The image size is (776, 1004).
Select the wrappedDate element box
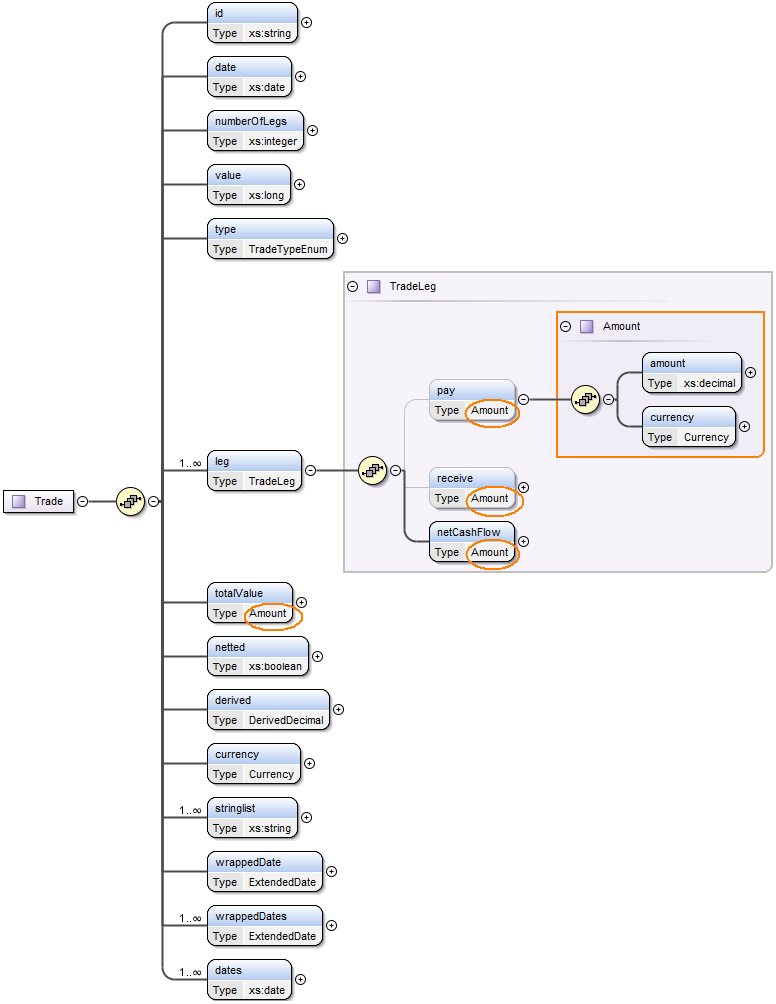(265, 871)
